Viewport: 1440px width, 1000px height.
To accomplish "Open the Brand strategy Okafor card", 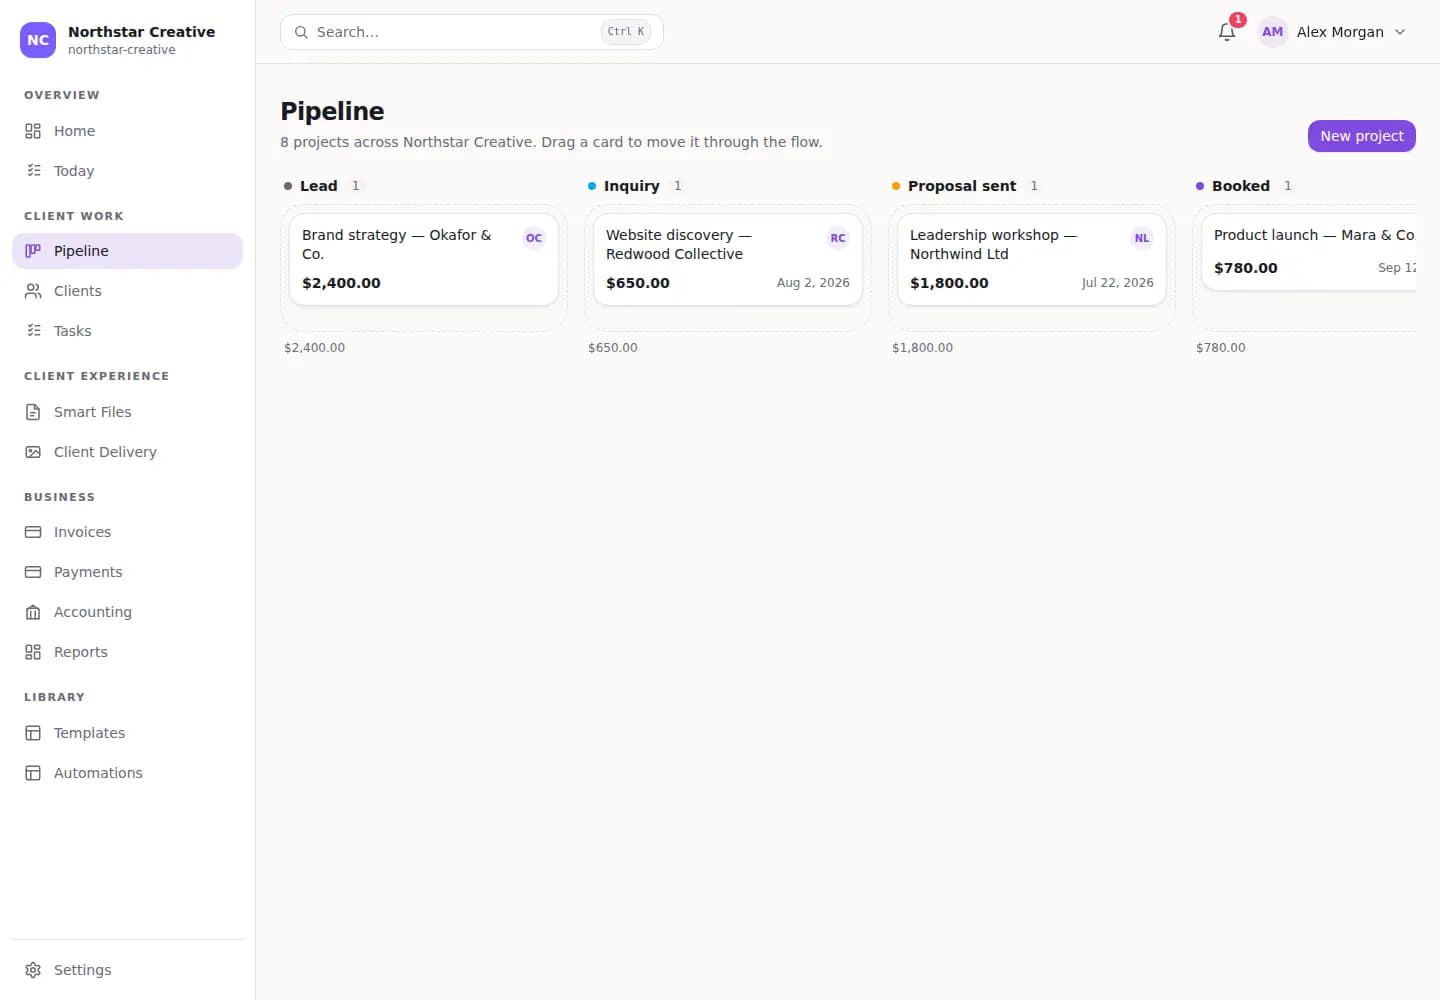I will tap(424, 259).
